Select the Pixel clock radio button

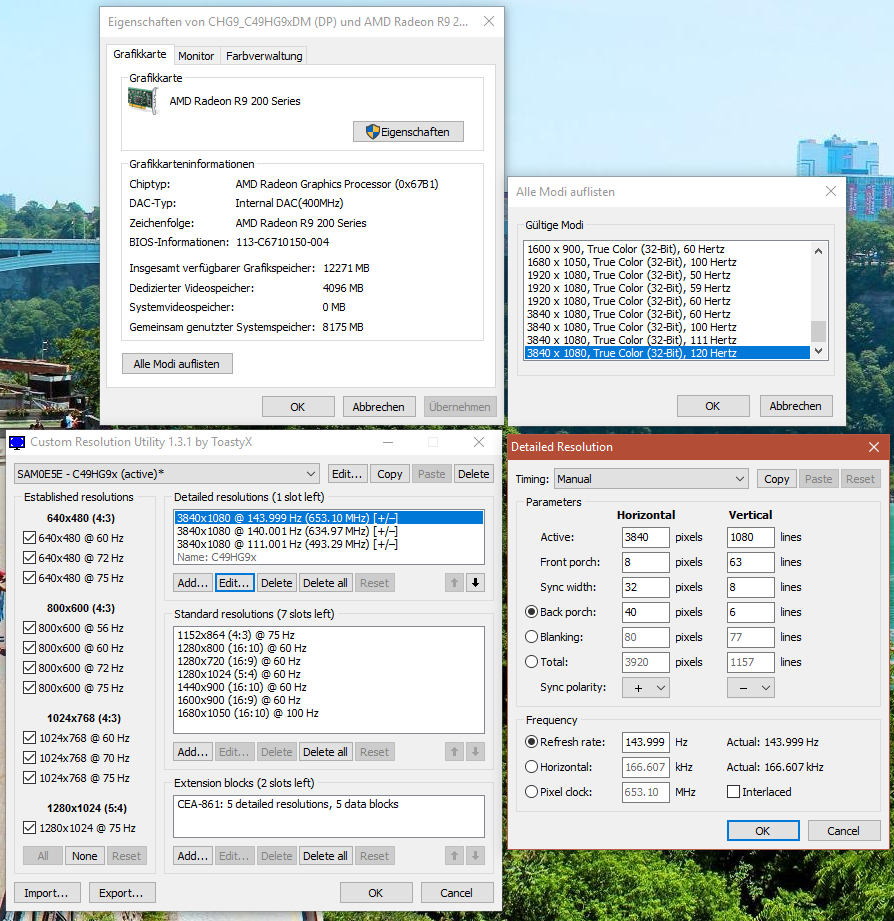(x=531, y=792)
